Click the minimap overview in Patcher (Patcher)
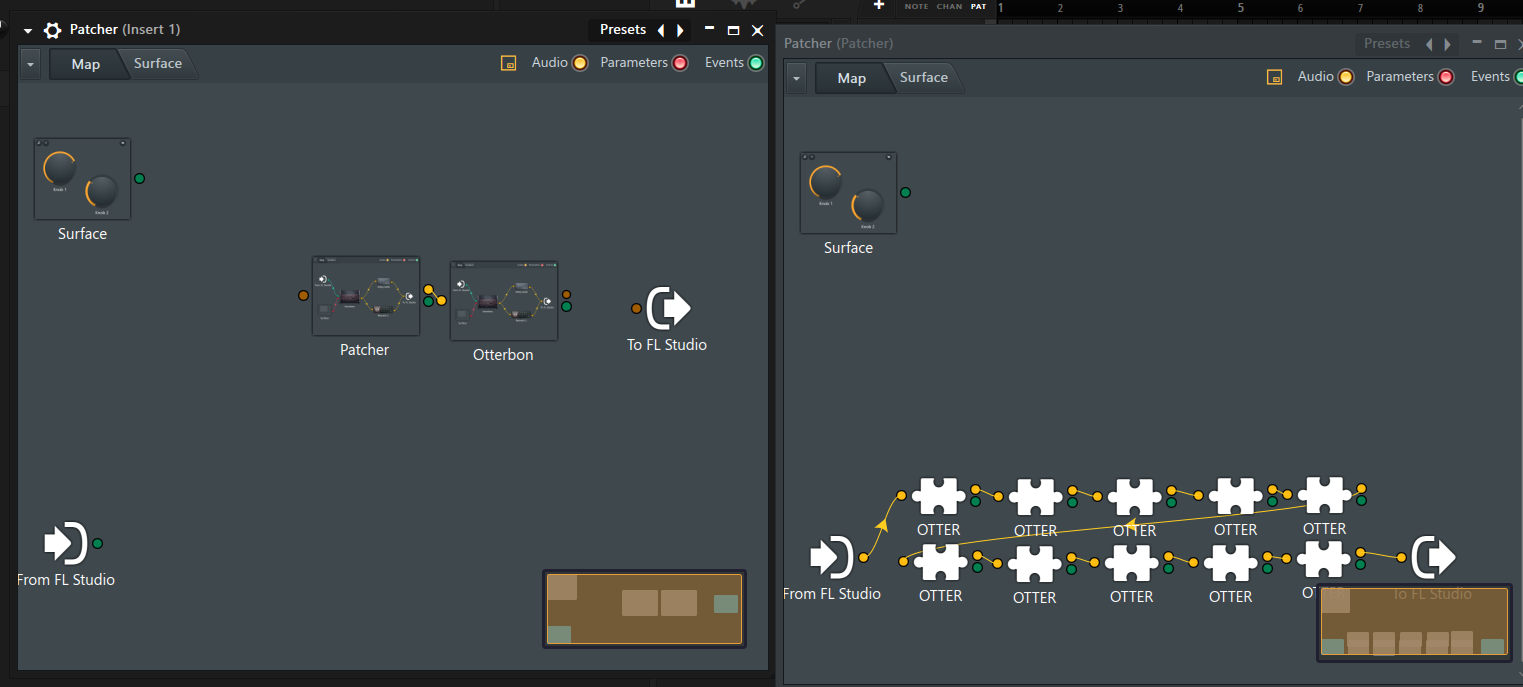Screen dimensions: 1523x687 (1413, 622)
